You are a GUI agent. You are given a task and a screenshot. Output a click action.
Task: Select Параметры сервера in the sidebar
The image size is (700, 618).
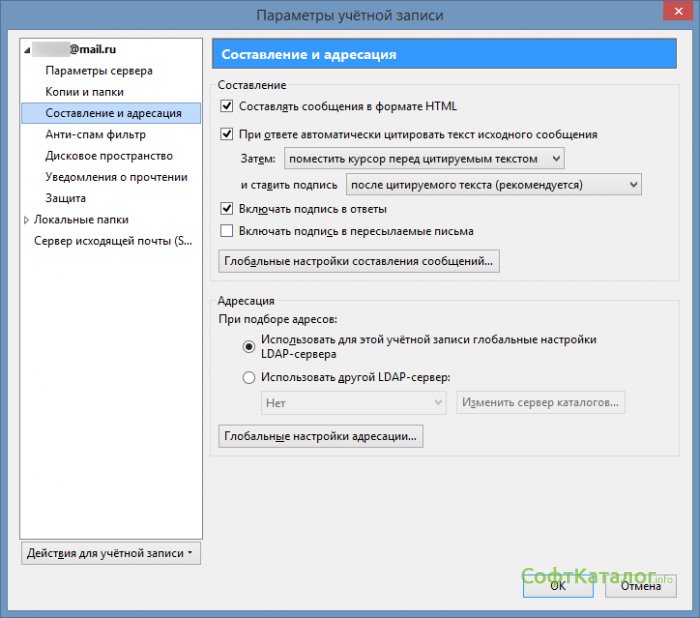click(x=99, y=71)
